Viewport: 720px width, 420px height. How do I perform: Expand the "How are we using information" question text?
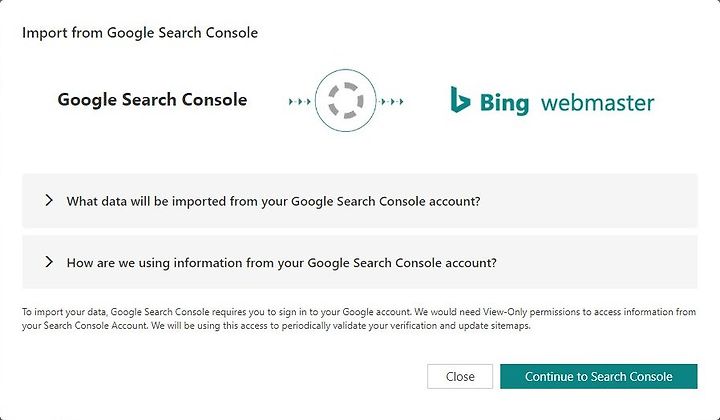(x=281, y=263)
